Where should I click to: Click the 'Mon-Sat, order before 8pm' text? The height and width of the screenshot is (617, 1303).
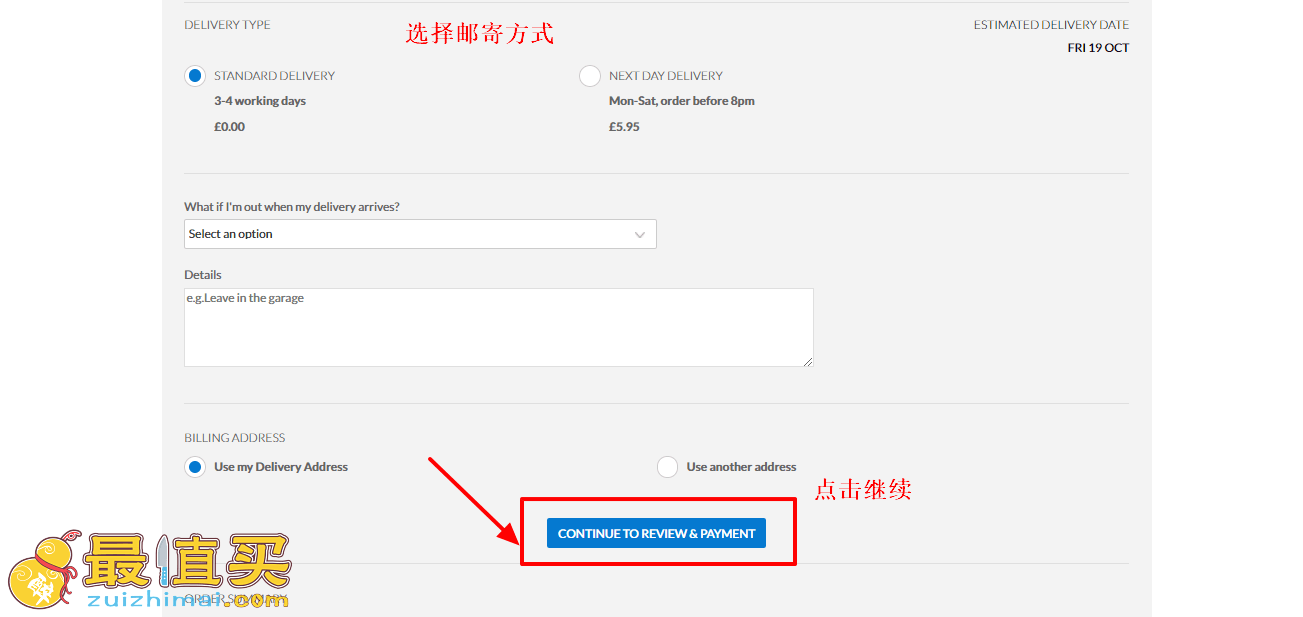[x=682, y=101]
